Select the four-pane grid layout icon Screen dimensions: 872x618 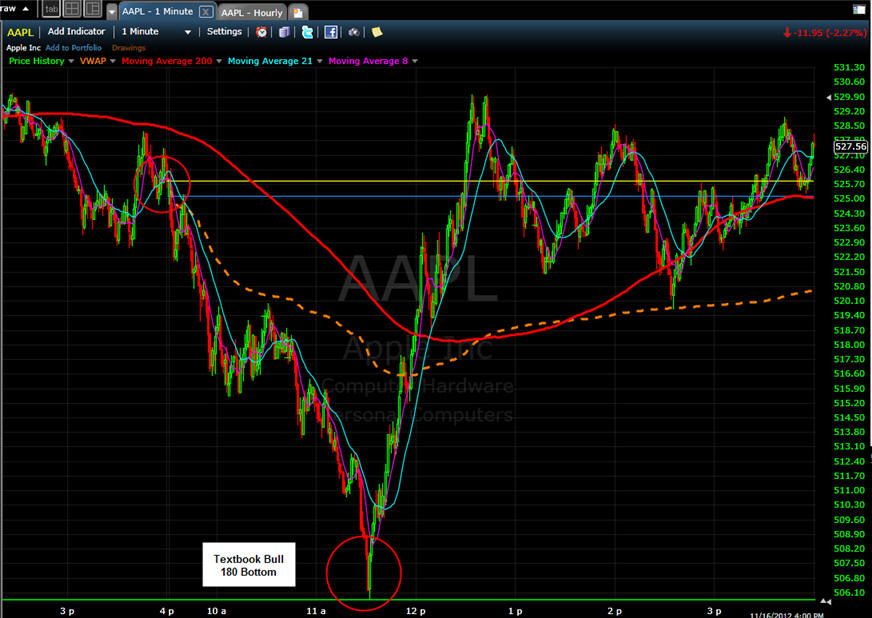tap(71, 10)
